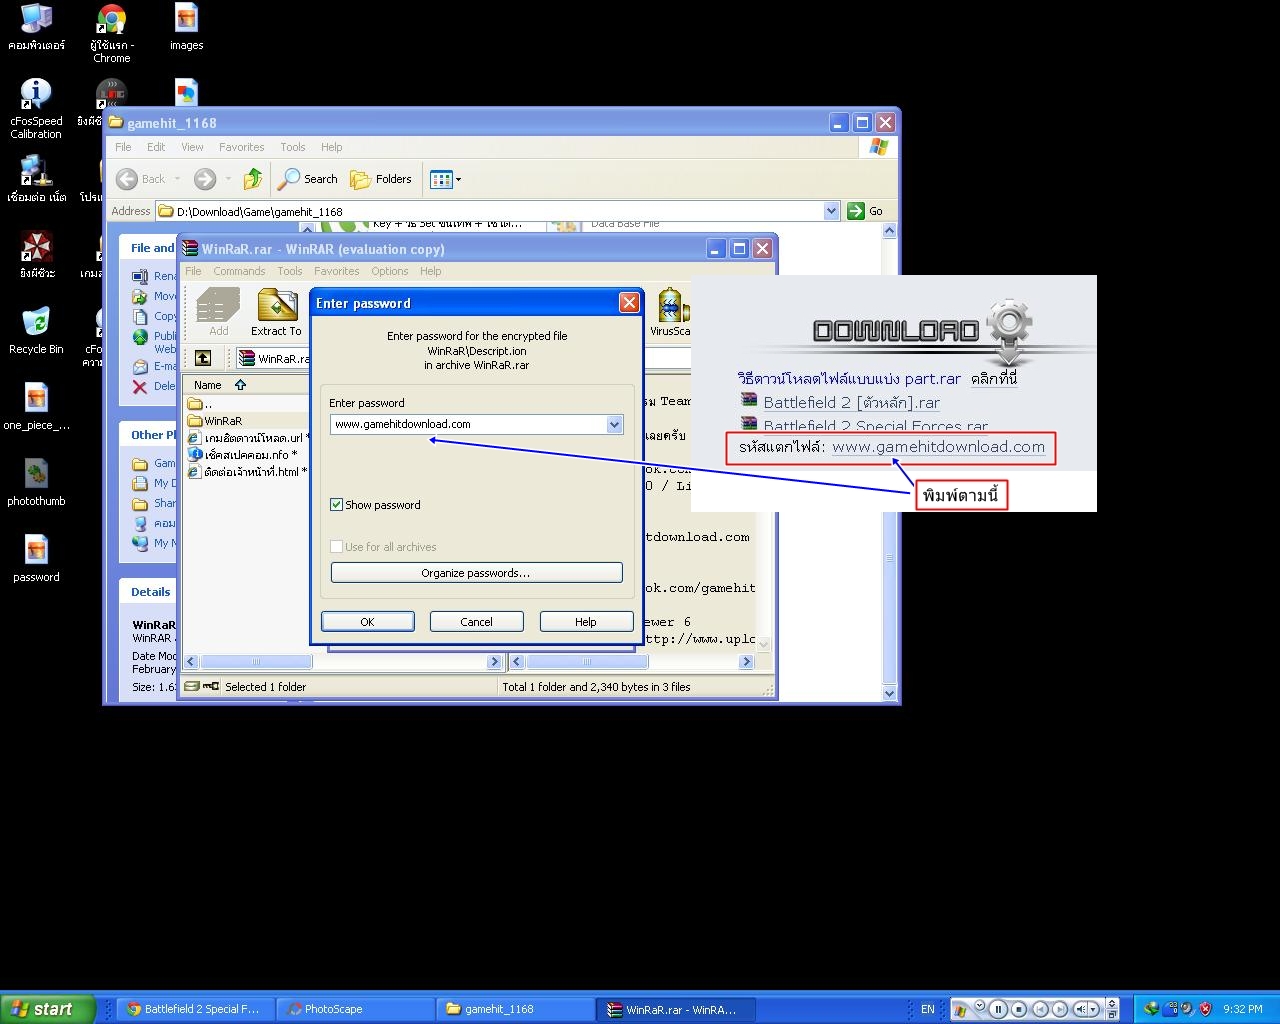
Task: Select the photothumb desktop icon
Action: (x=36, y=482)
